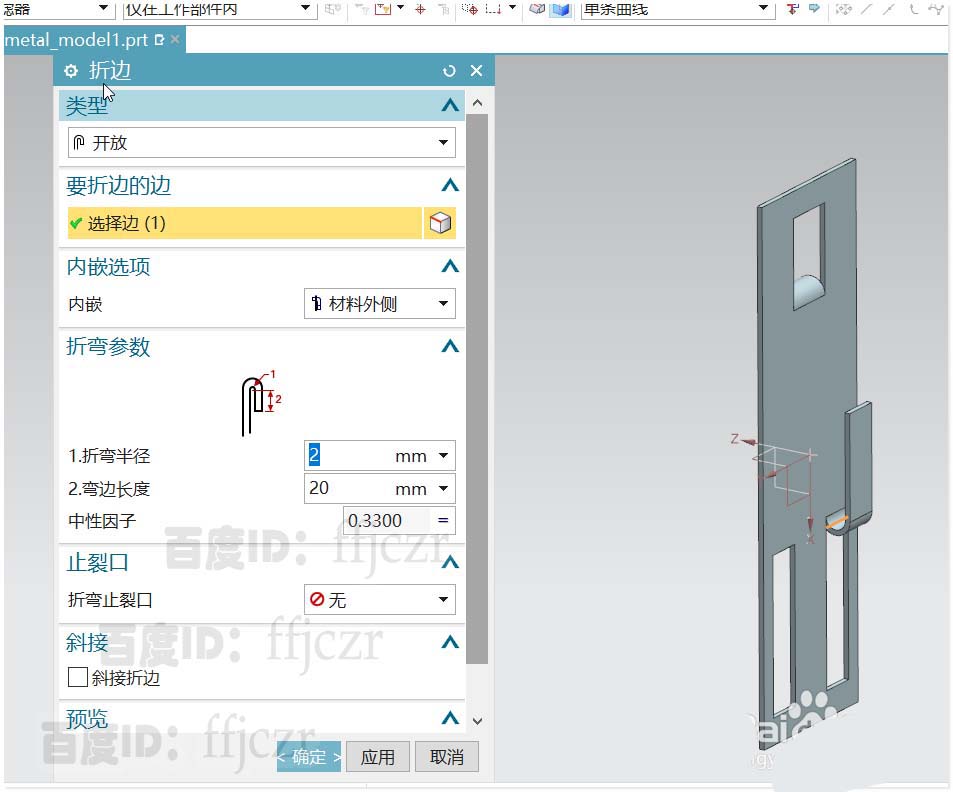
Task: Click the 确定 button
Action: point(309,757)
